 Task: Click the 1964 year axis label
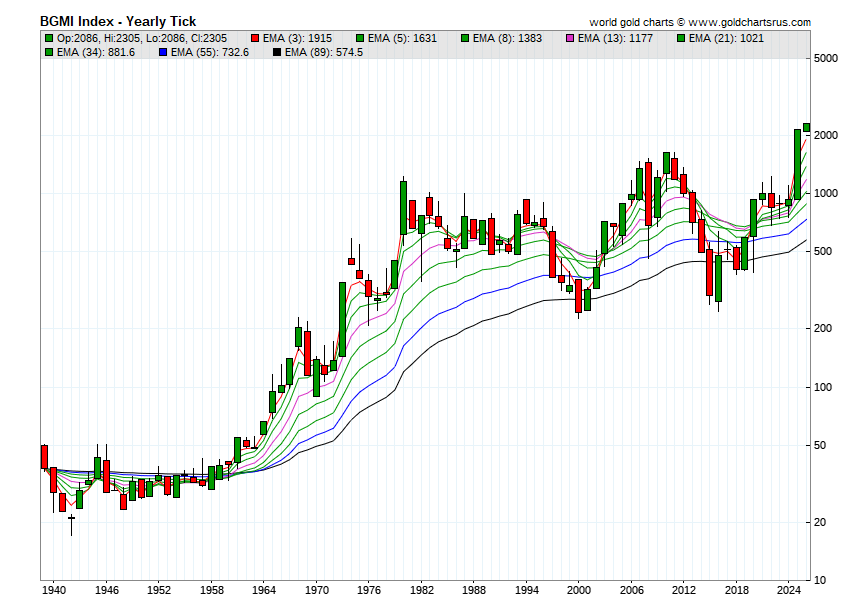point(264,590)
